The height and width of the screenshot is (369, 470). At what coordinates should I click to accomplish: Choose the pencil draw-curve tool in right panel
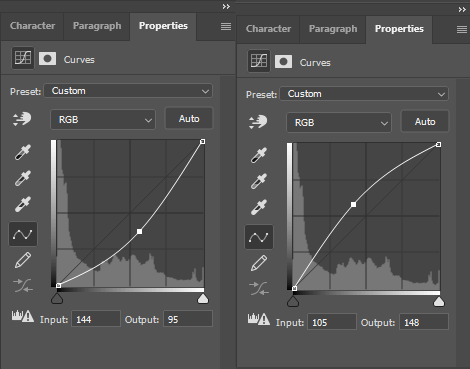[259, 263]
